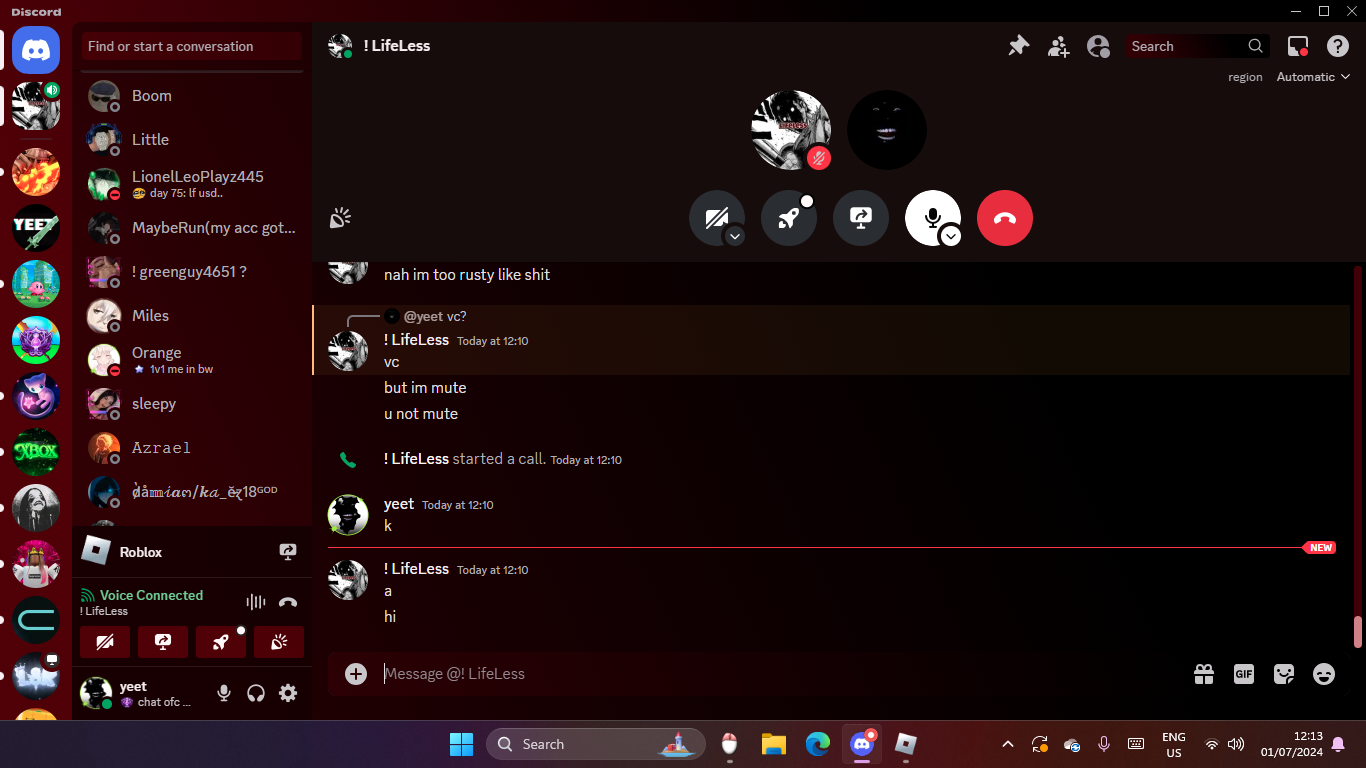The width and height of the screenshot is (1366, 768).
Task: Disconnect voice from Voice Connected panel
Action: [288, 602]
